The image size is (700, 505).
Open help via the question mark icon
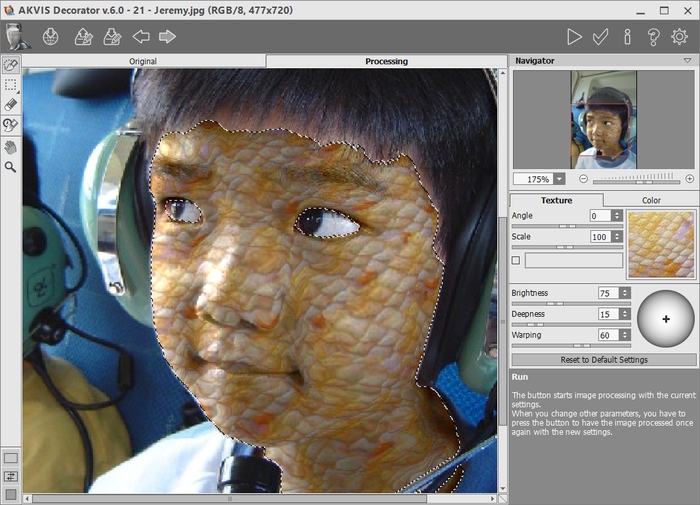click(x=653, y=37)
